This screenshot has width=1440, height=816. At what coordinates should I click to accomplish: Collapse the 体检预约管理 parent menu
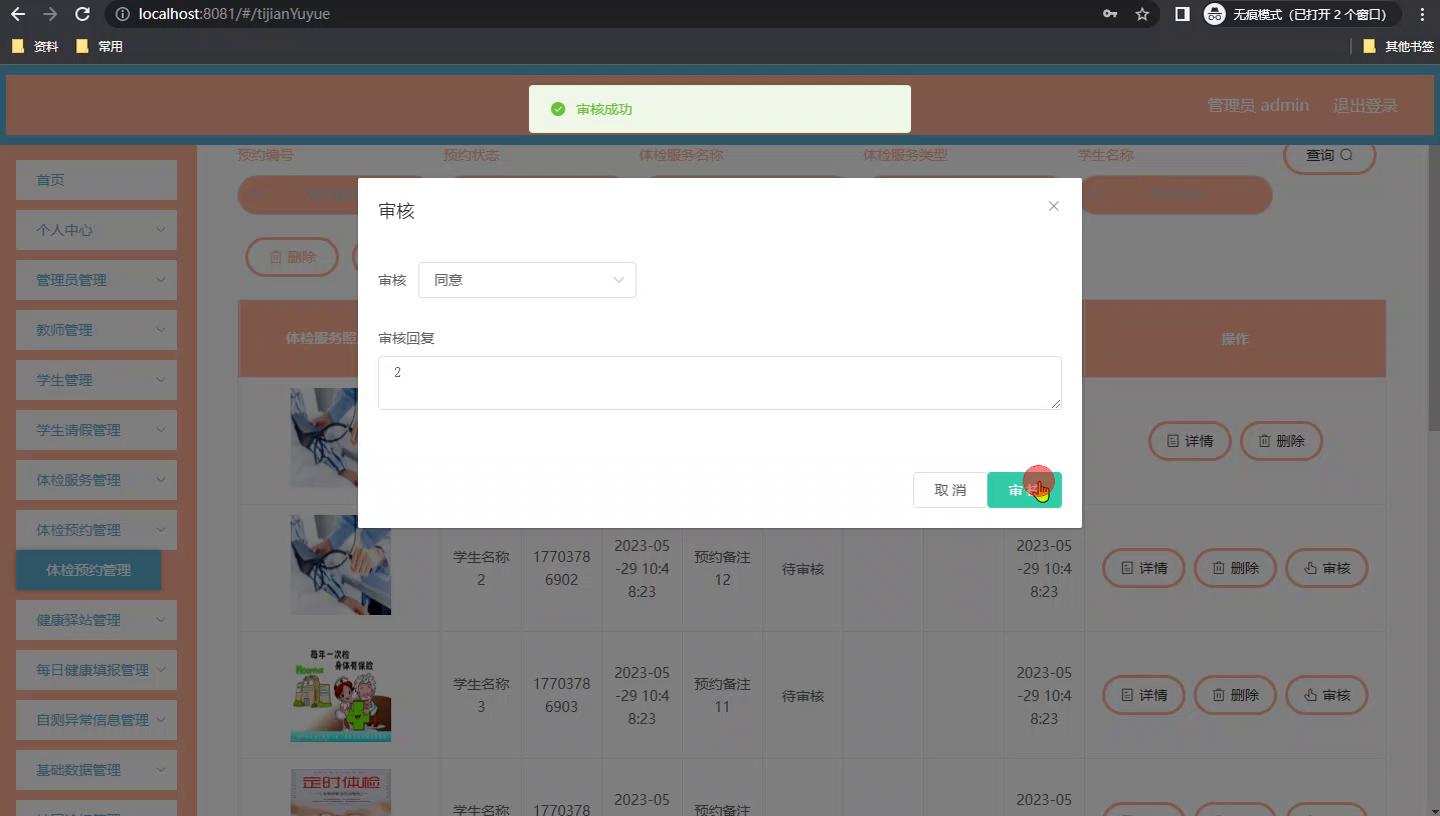pos(96,530)
